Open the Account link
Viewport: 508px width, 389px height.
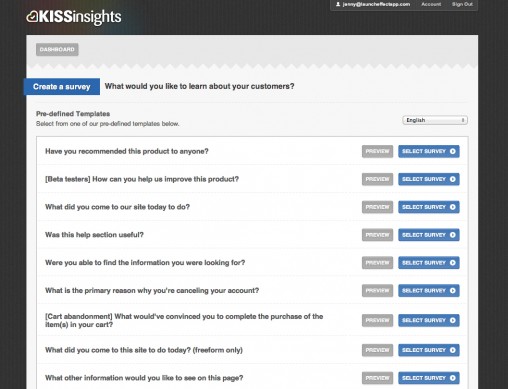click(x=431, y=4)
